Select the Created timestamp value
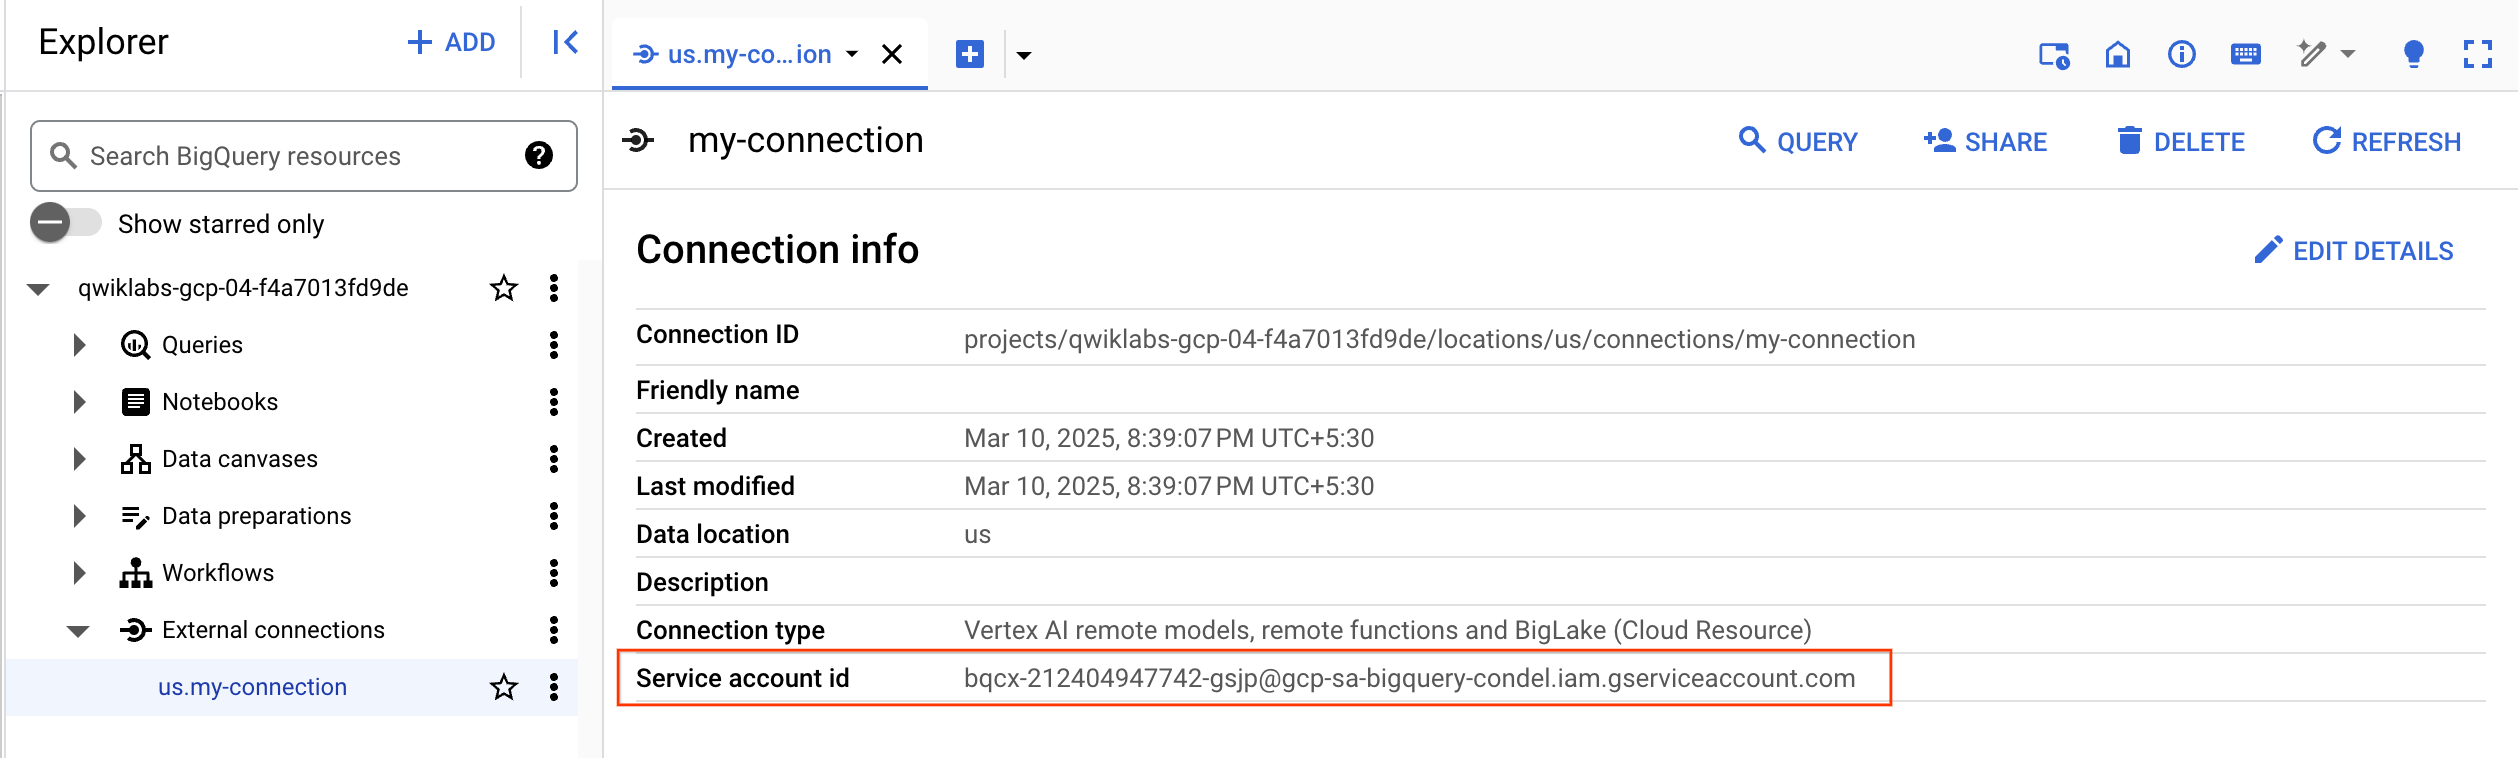2518x758 pixels. [1169, 438]
